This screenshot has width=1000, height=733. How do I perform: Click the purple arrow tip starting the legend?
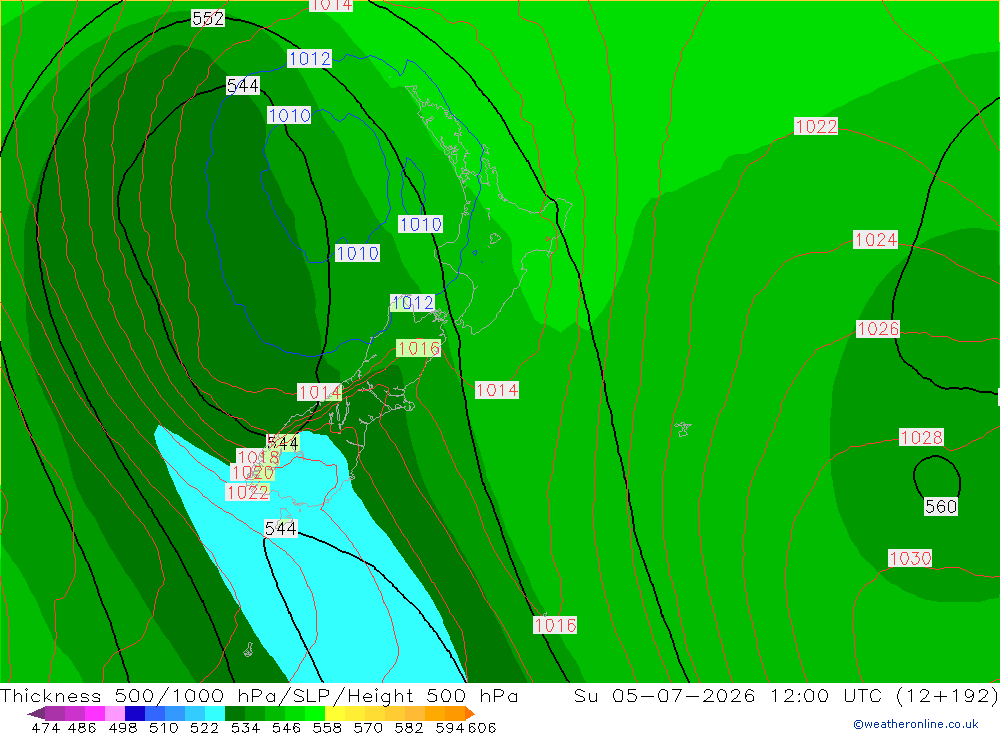[36, 713]
